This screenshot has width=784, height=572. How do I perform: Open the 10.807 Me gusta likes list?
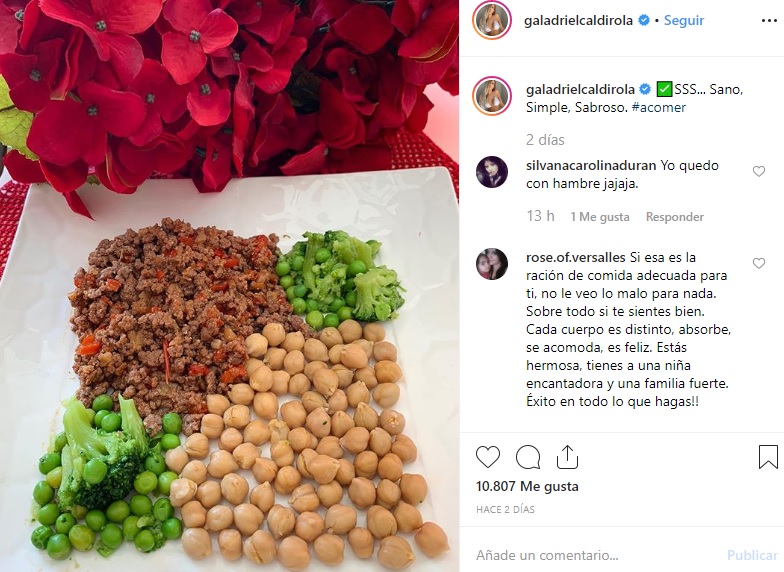click(527, 486)
